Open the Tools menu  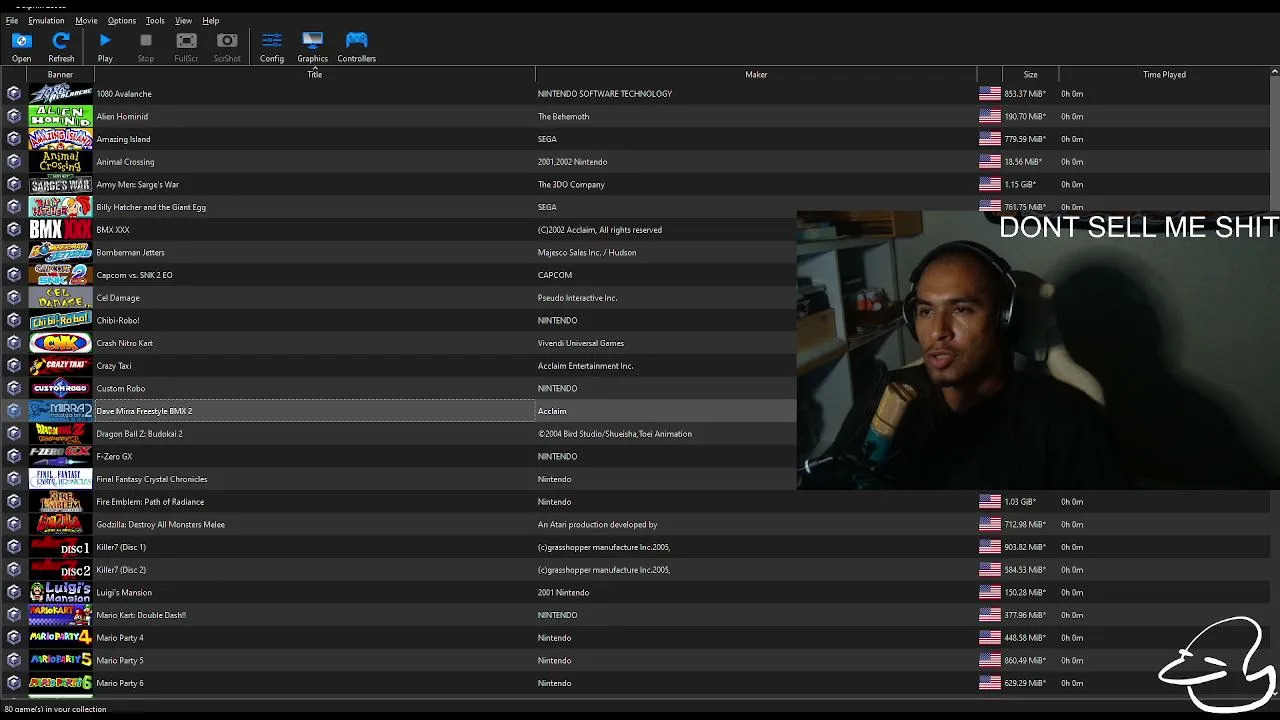(x=155, y=20)
